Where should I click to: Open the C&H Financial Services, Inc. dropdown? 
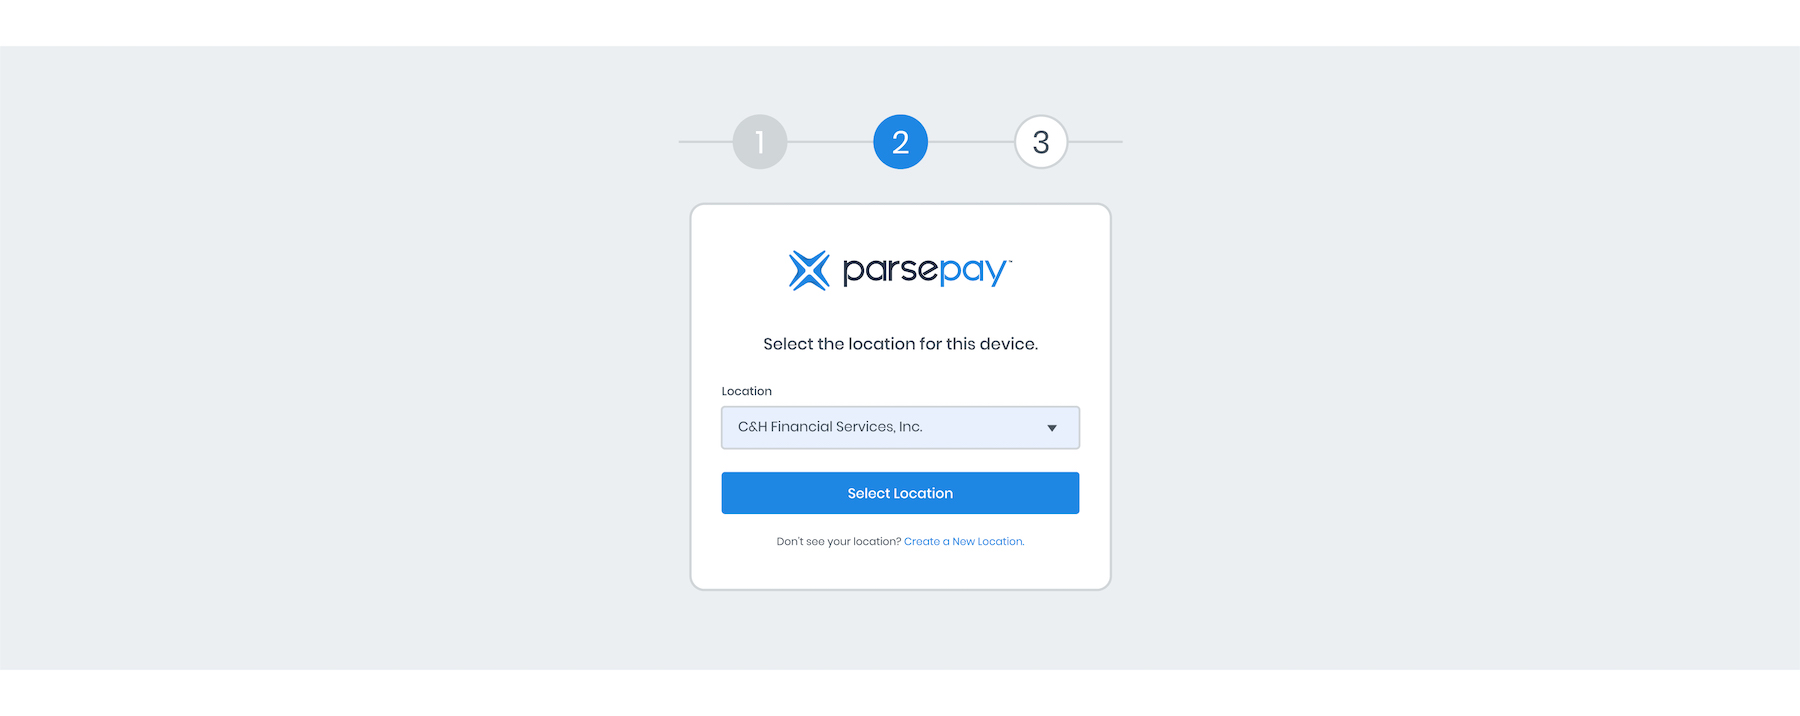point(900,428)
